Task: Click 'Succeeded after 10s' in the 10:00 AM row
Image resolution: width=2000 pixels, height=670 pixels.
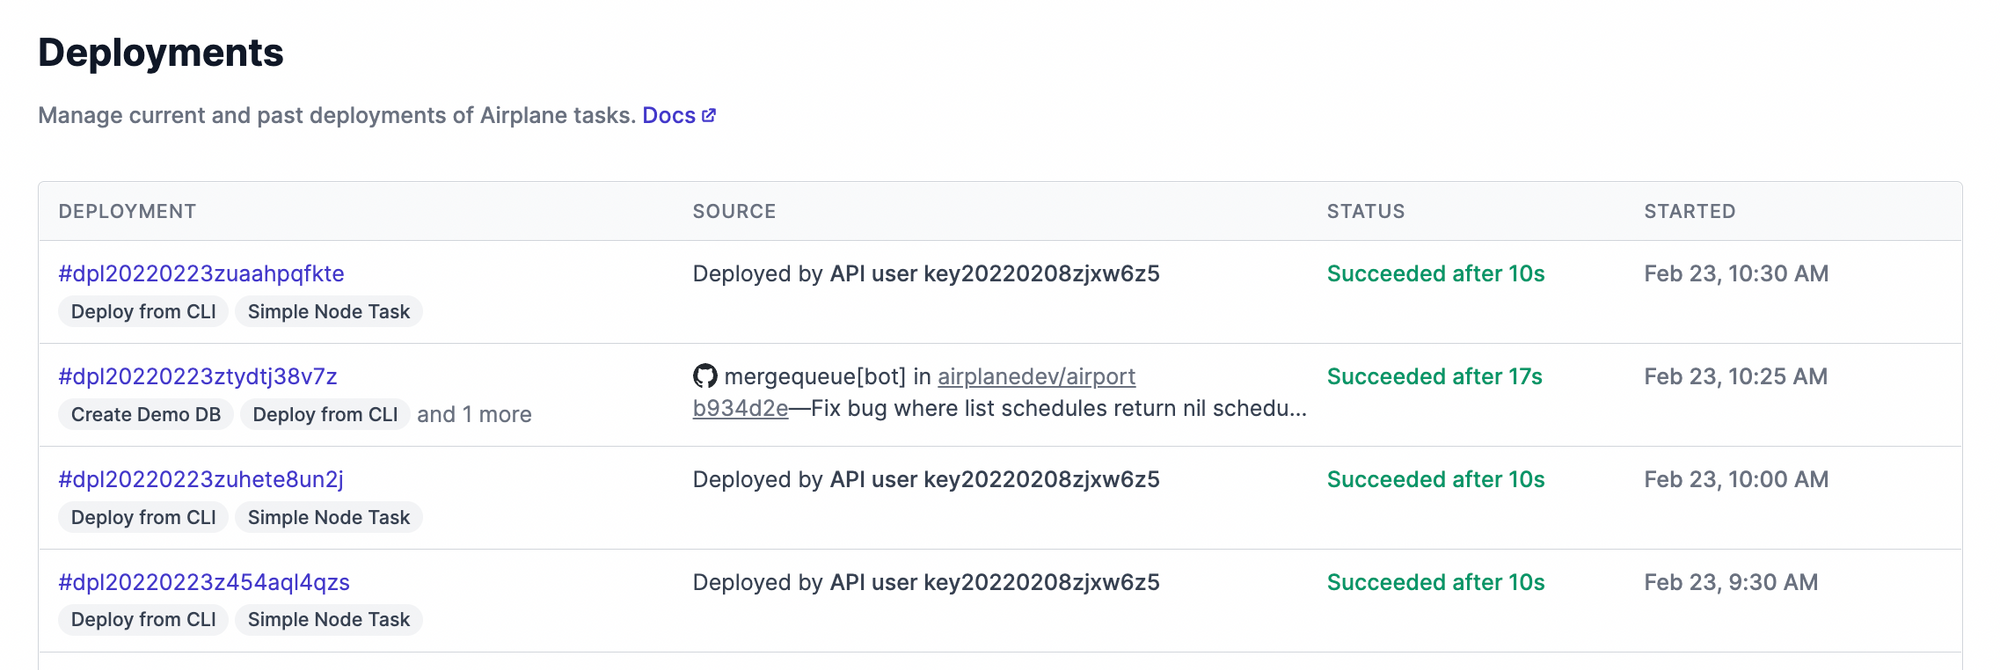Action: 1435,479
